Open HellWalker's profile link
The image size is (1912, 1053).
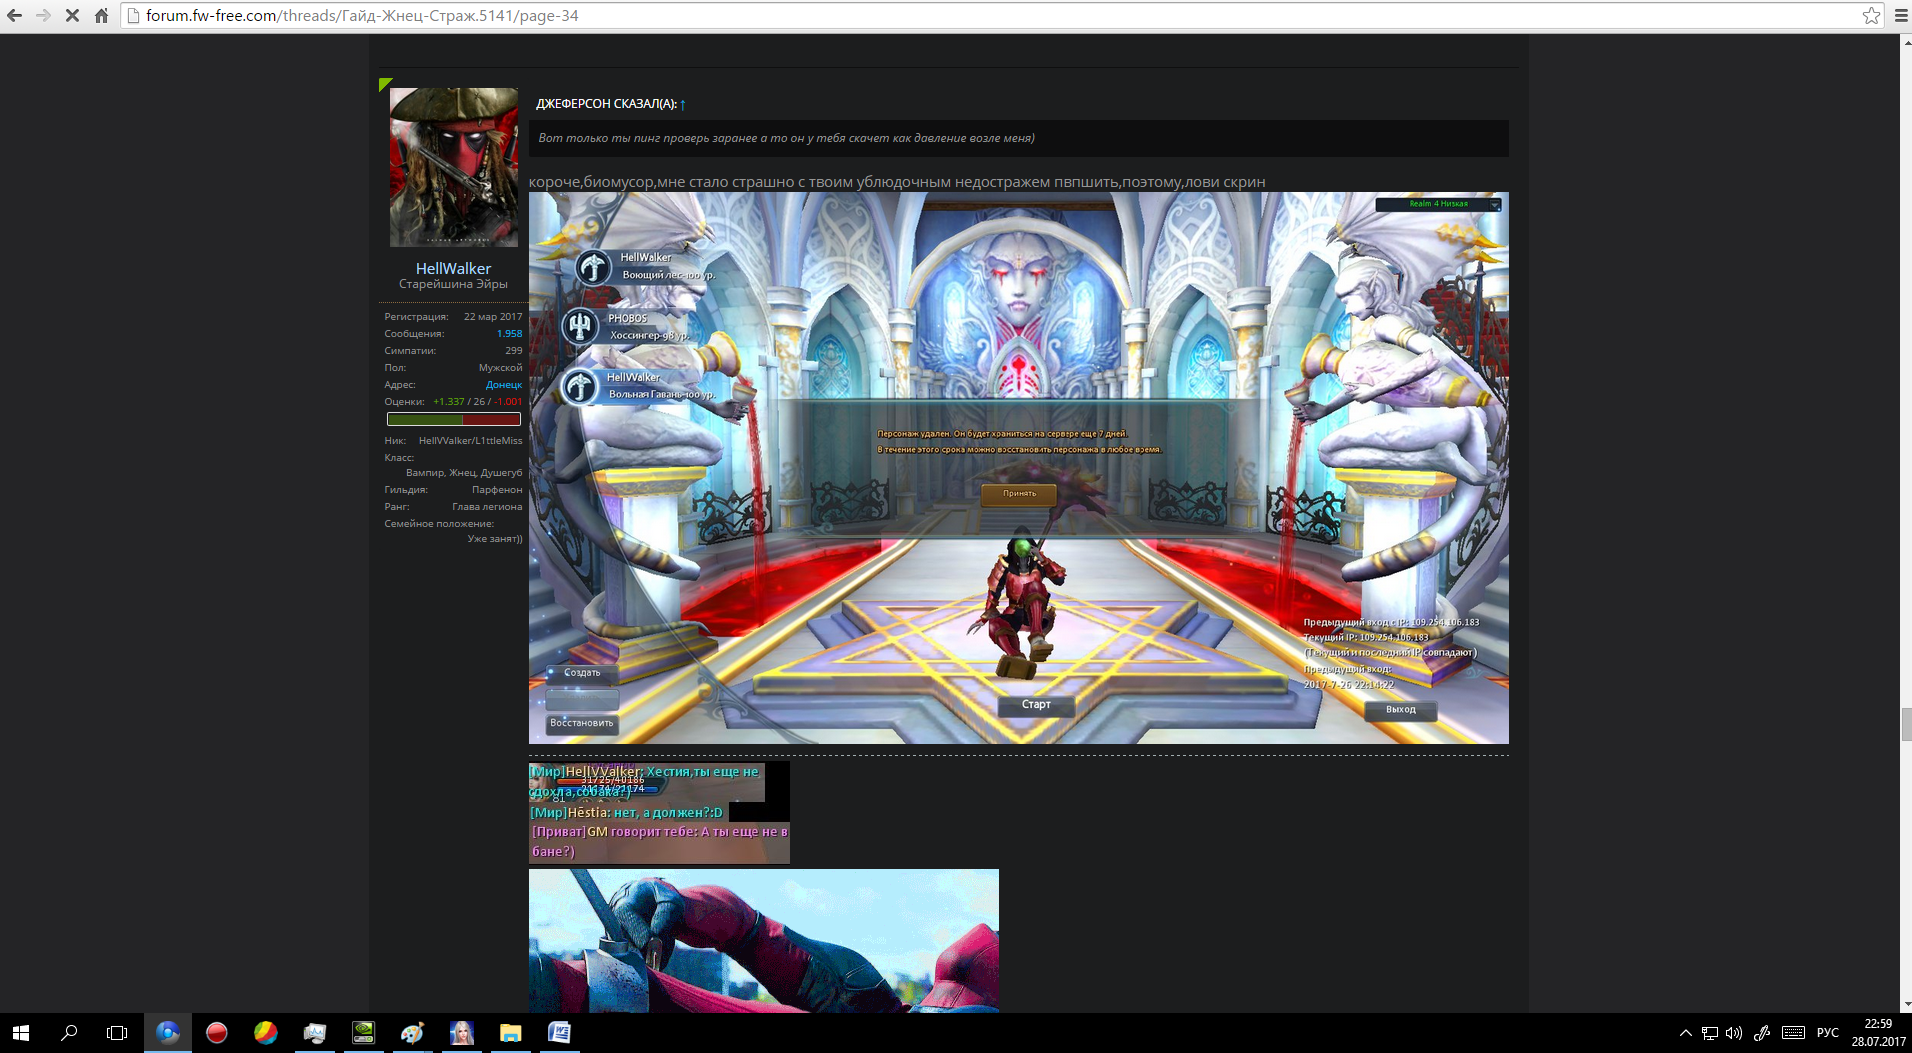453,268
